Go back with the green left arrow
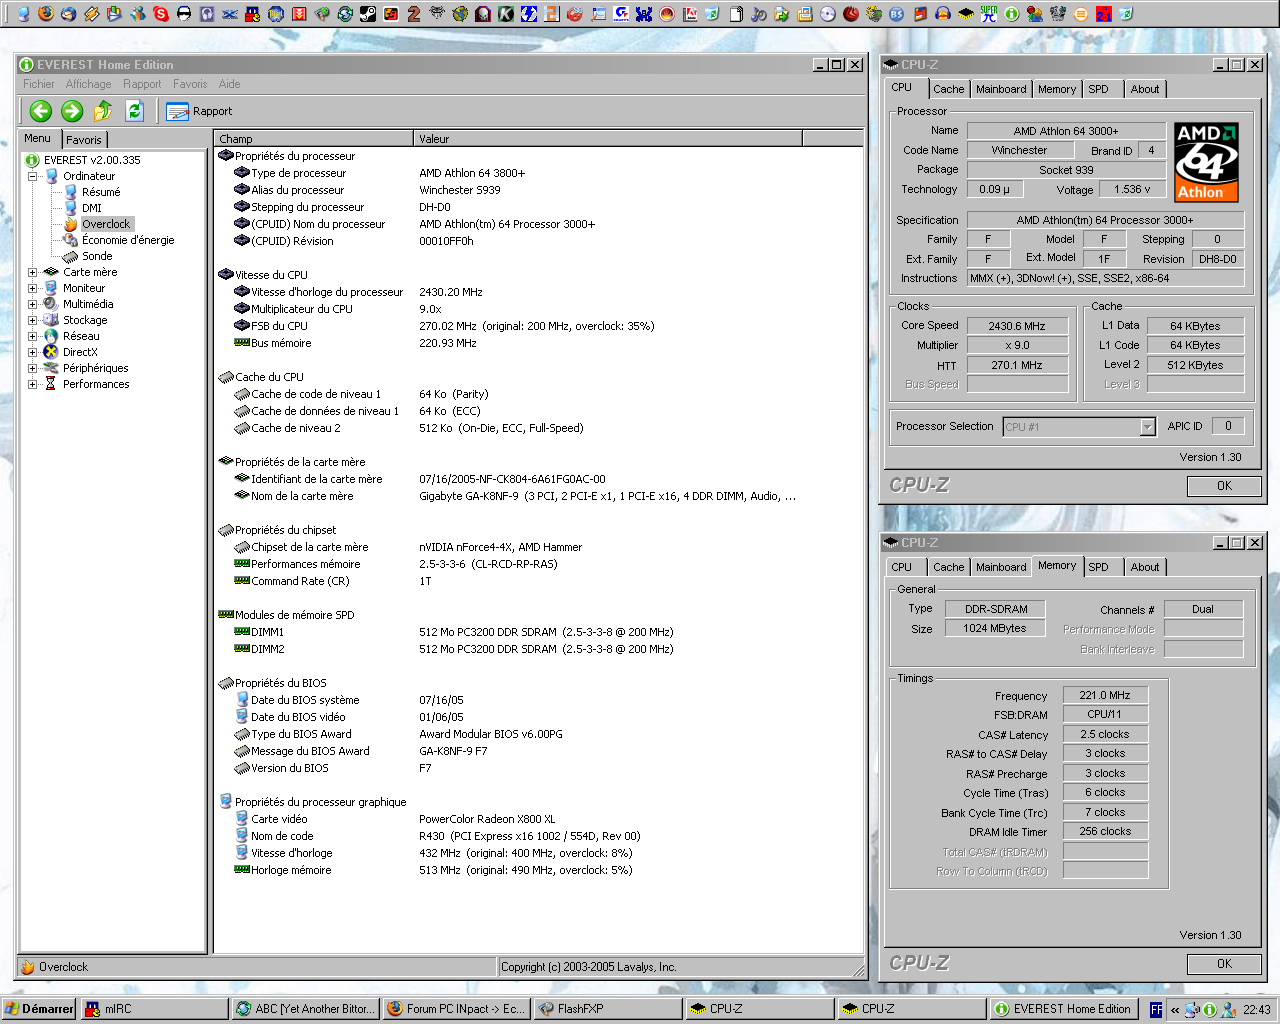 40,111
